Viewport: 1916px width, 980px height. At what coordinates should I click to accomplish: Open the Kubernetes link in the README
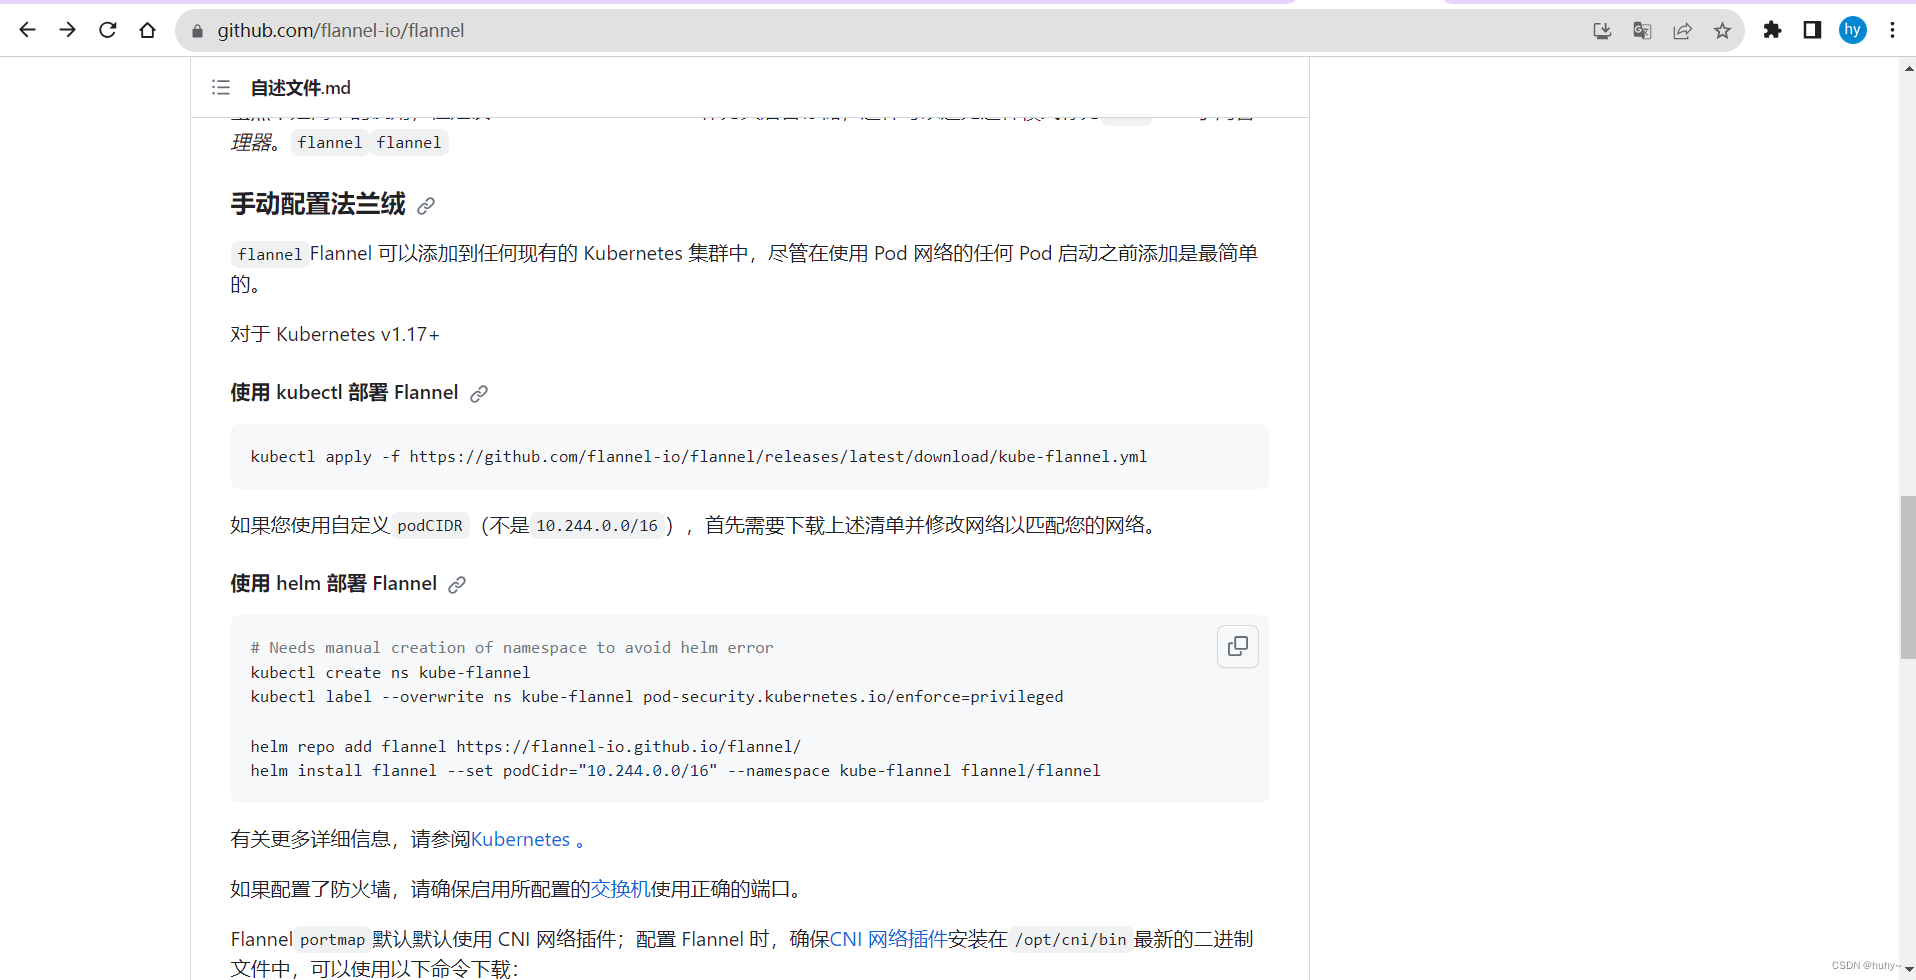(x=521, y=839)
